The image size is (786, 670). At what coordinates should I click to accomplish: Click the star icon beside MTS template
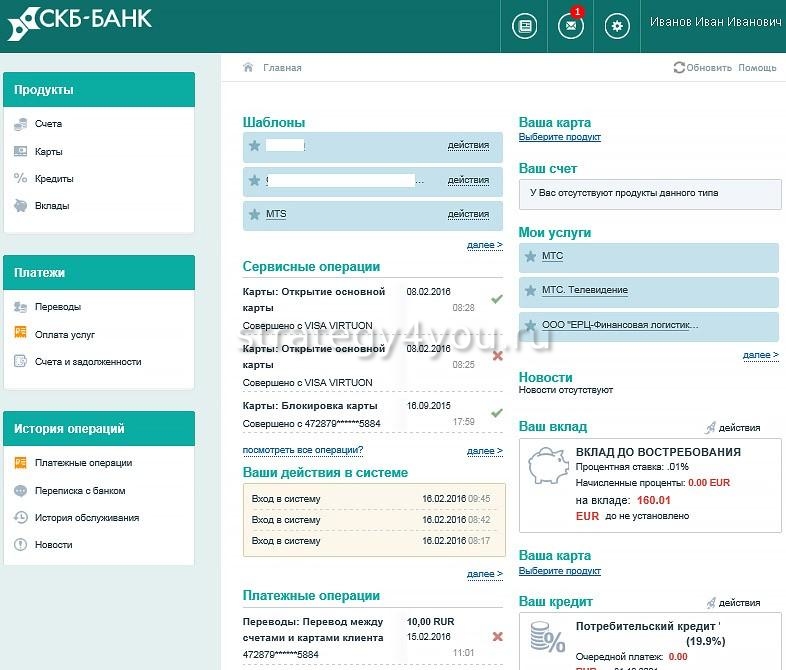[254, 214]
